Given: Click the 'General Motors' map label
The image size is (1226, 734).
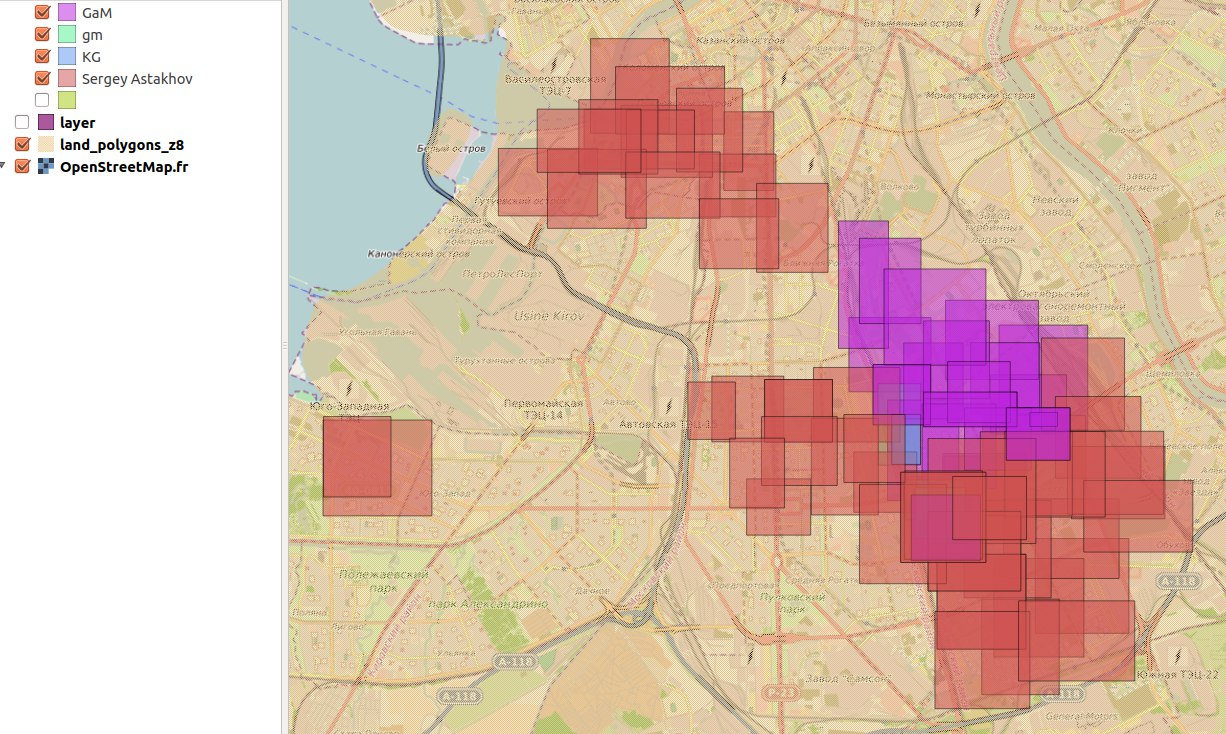Looking at the screenshot, I should [1083, 717].
